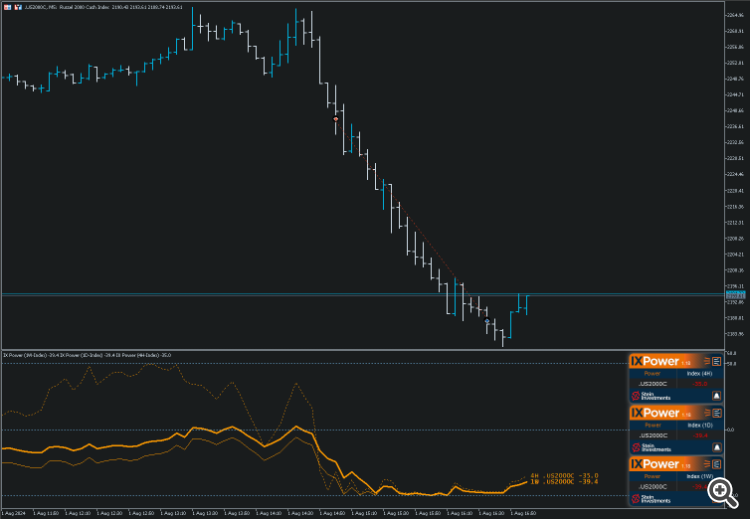Click the Index (4H) column header
The height and width of the screenshot is (519, 750).
coord(700,374)
